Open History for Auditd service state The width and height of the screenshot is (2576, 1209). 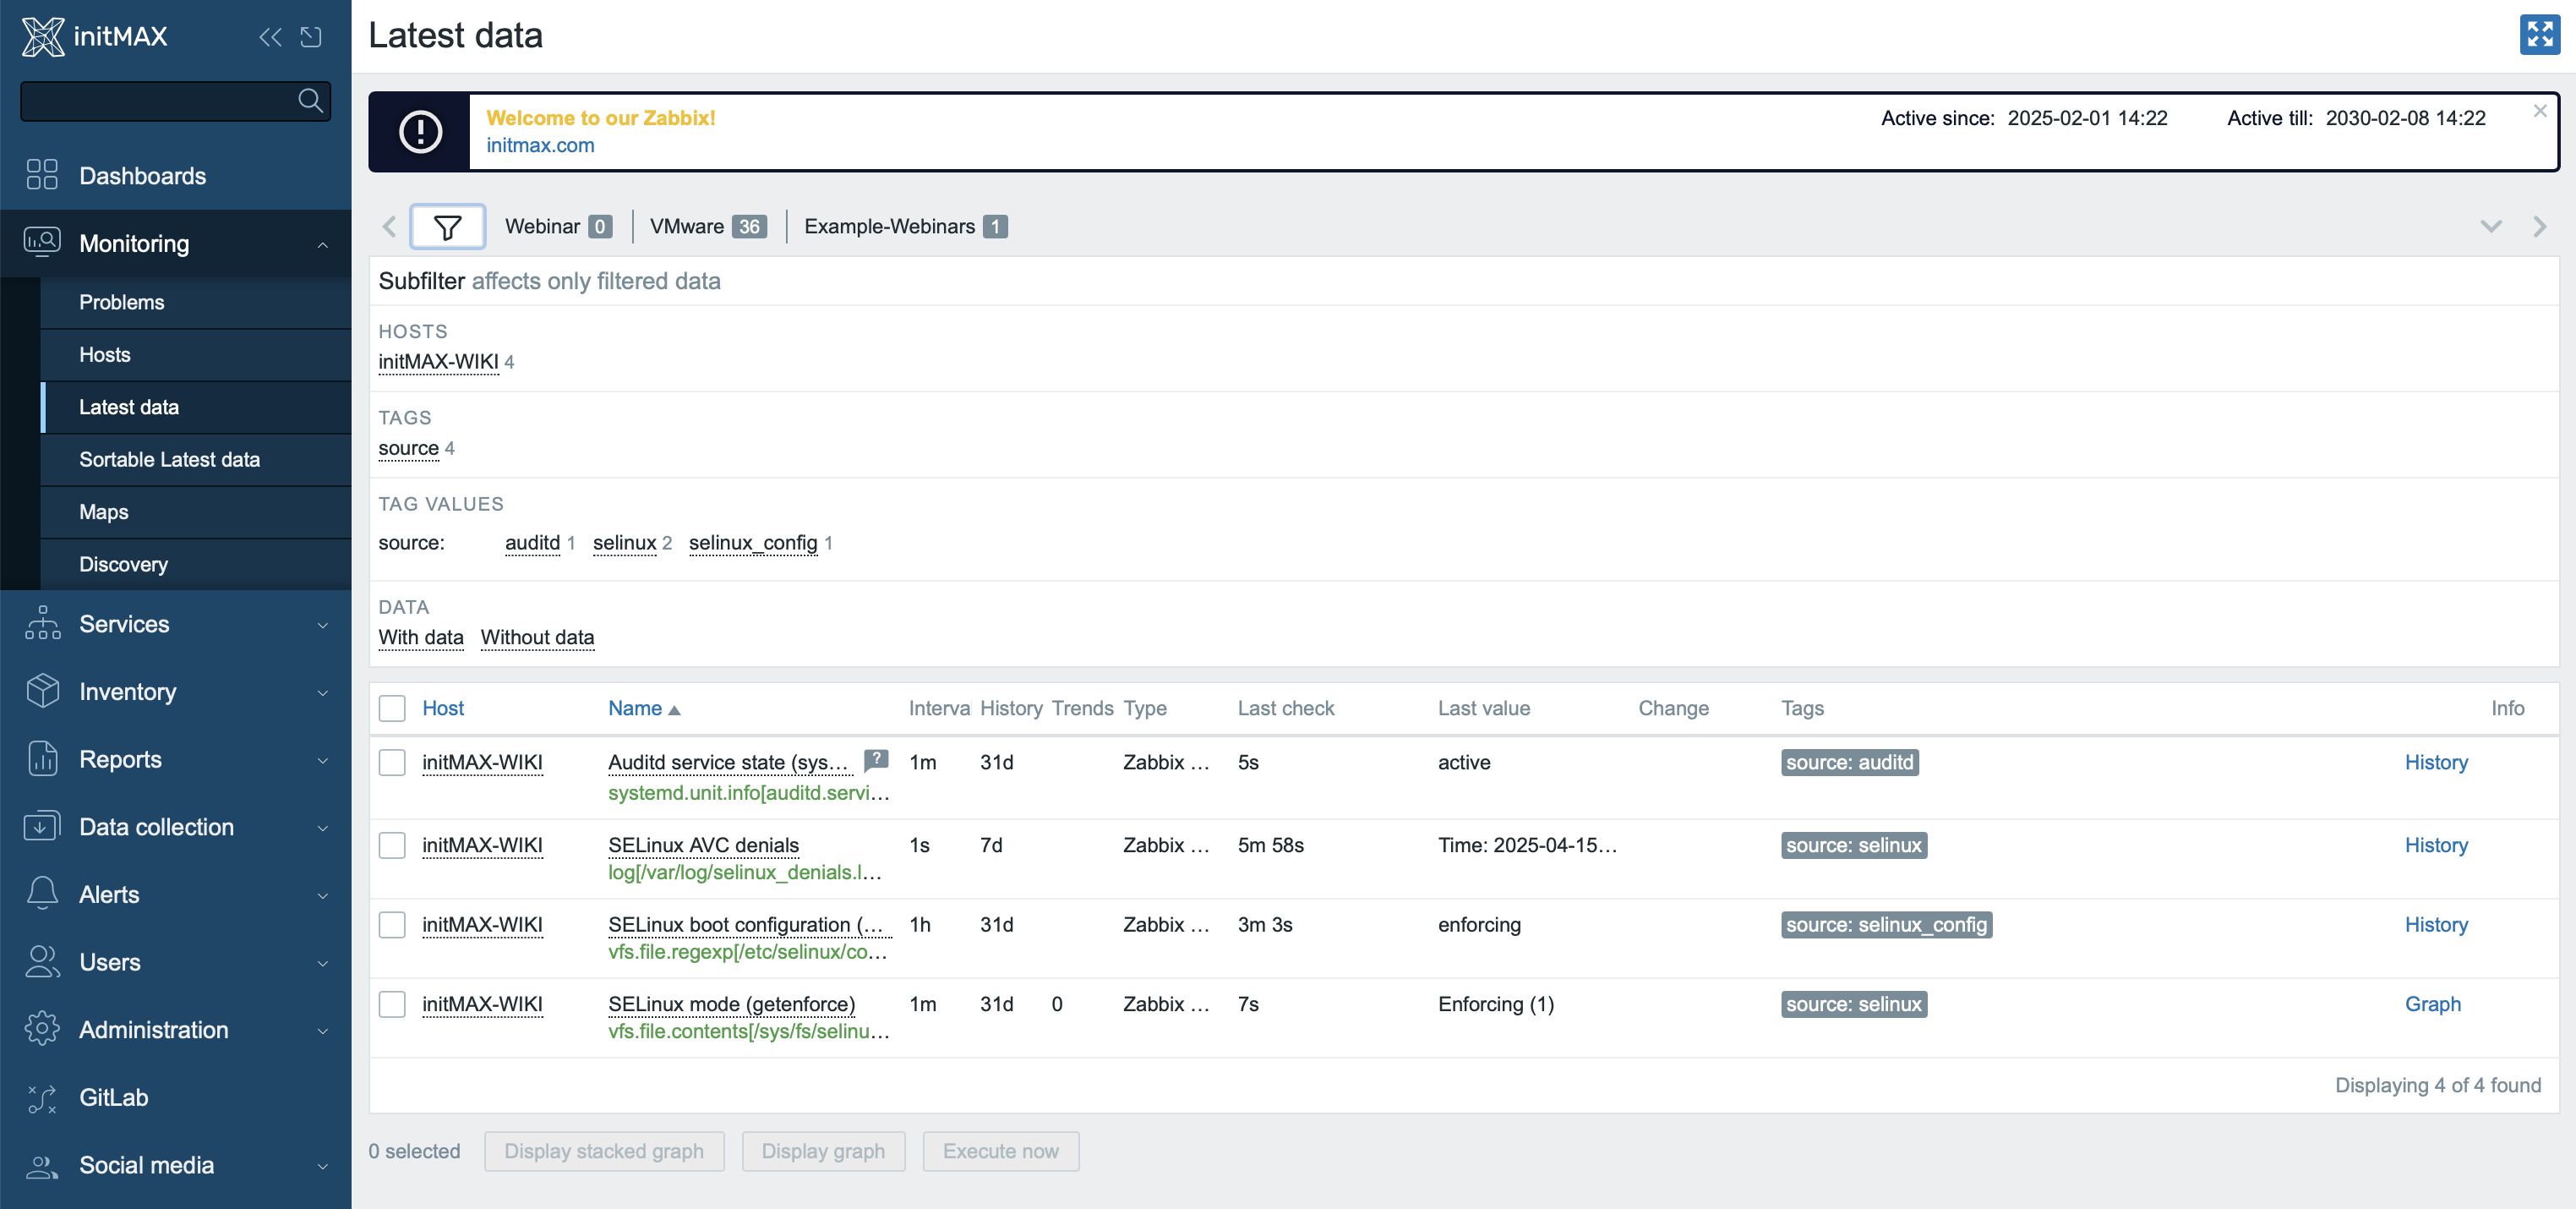pos(2435,762)
